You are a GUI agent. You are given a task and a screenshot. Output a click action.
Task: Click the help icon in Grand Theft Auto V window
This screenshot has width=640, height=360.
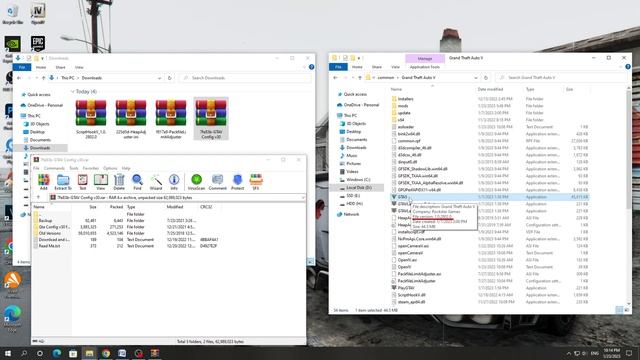point(628,67)
